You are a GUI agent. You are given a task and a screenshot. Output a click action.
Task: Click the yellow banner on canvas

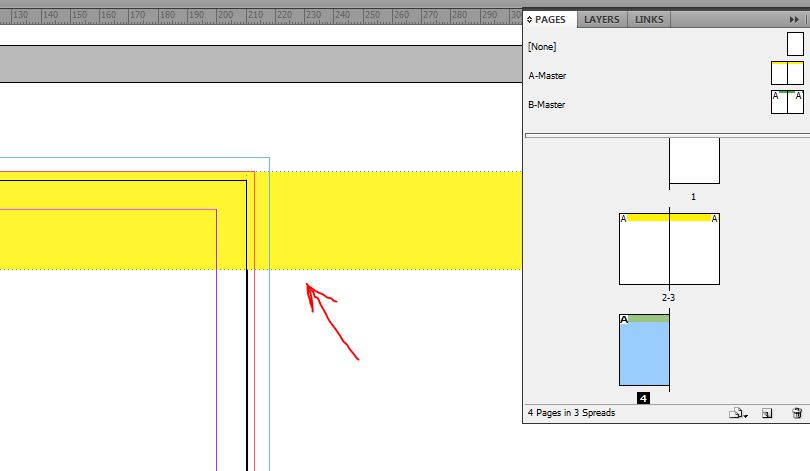[261, 221]
